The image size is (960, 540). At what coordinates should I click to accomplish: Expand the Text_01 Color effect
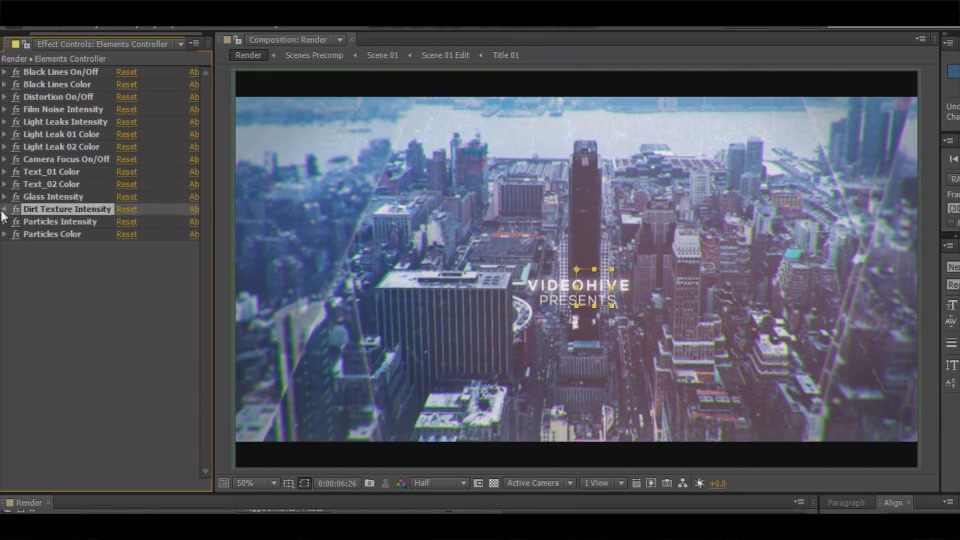click(4, 171)
